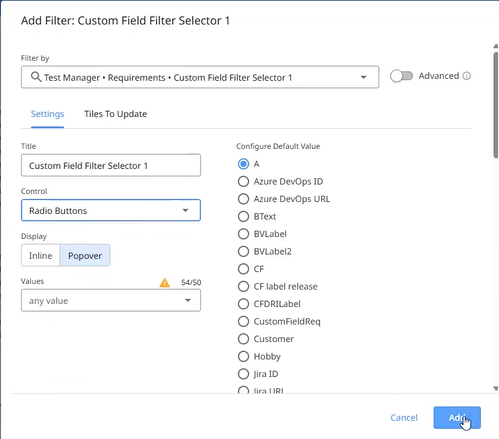The height and width of the screenshot is (439, 499).
Task: Click the scrollbar down arrow
Action: pos(496,388)
